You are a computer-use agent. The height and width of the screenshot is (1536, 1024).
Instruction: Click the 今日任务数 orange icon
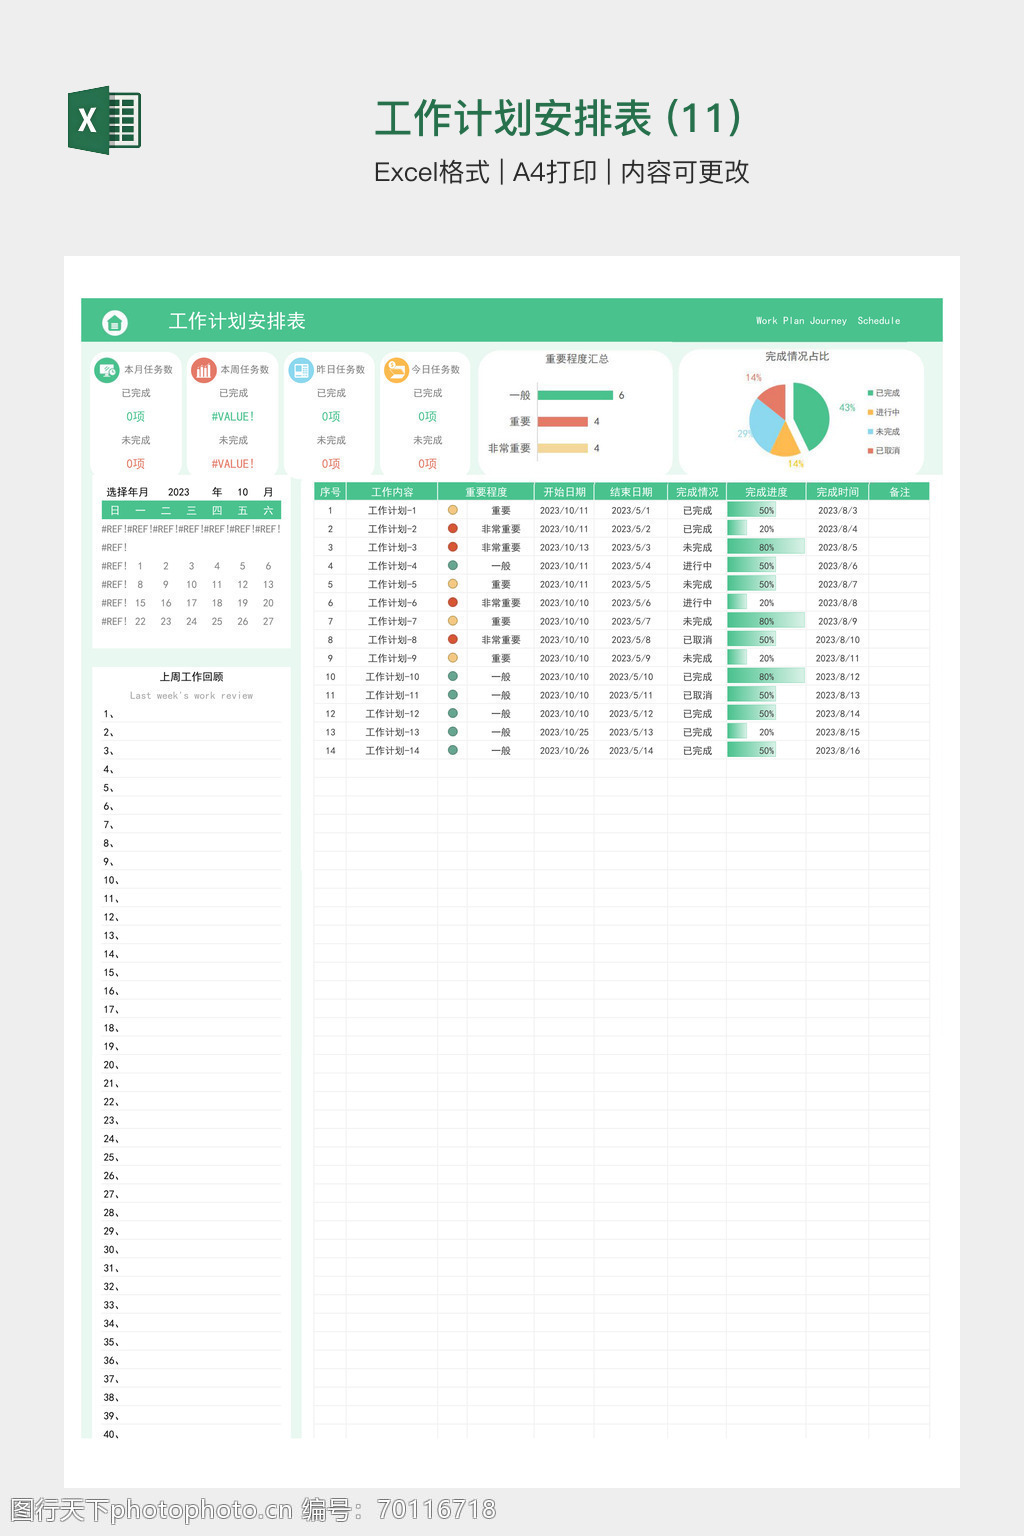pos(396,370)
